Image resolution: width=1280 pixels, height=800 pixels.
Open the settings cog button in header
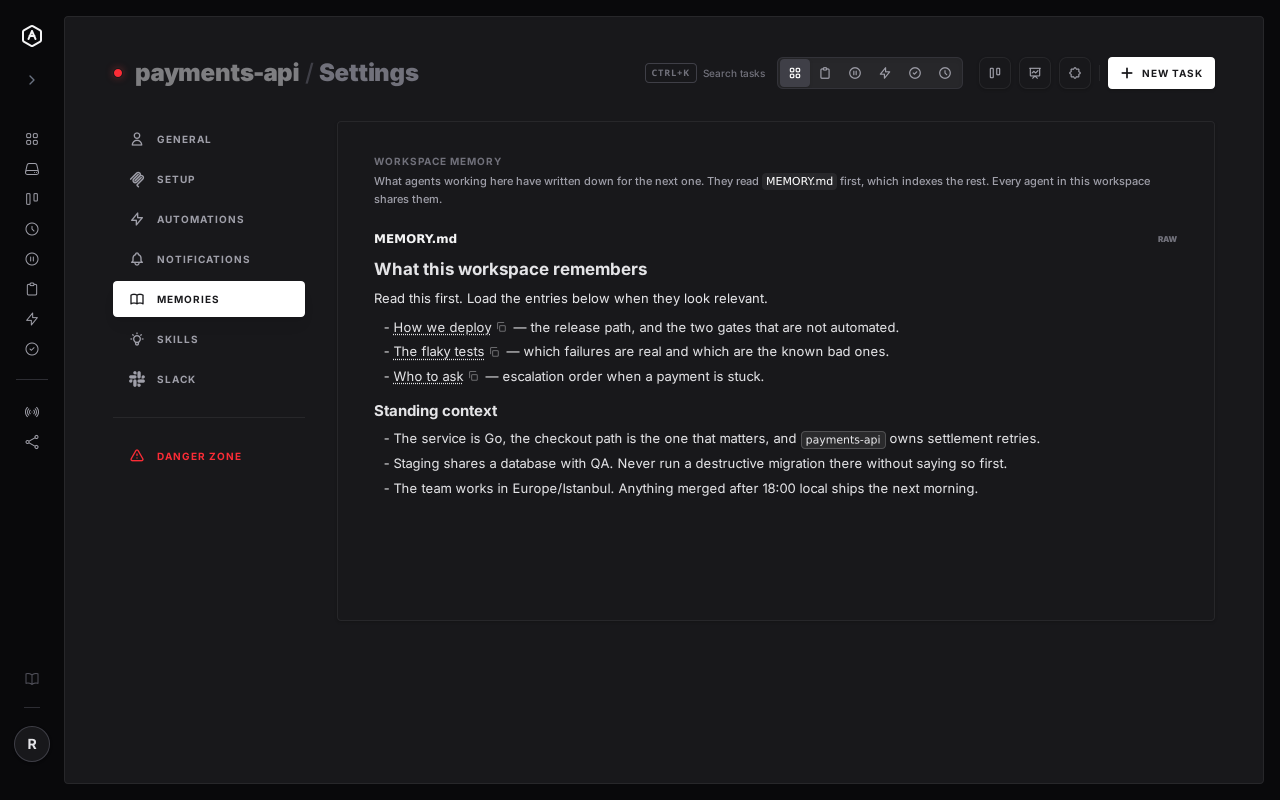click(1075, 73)
